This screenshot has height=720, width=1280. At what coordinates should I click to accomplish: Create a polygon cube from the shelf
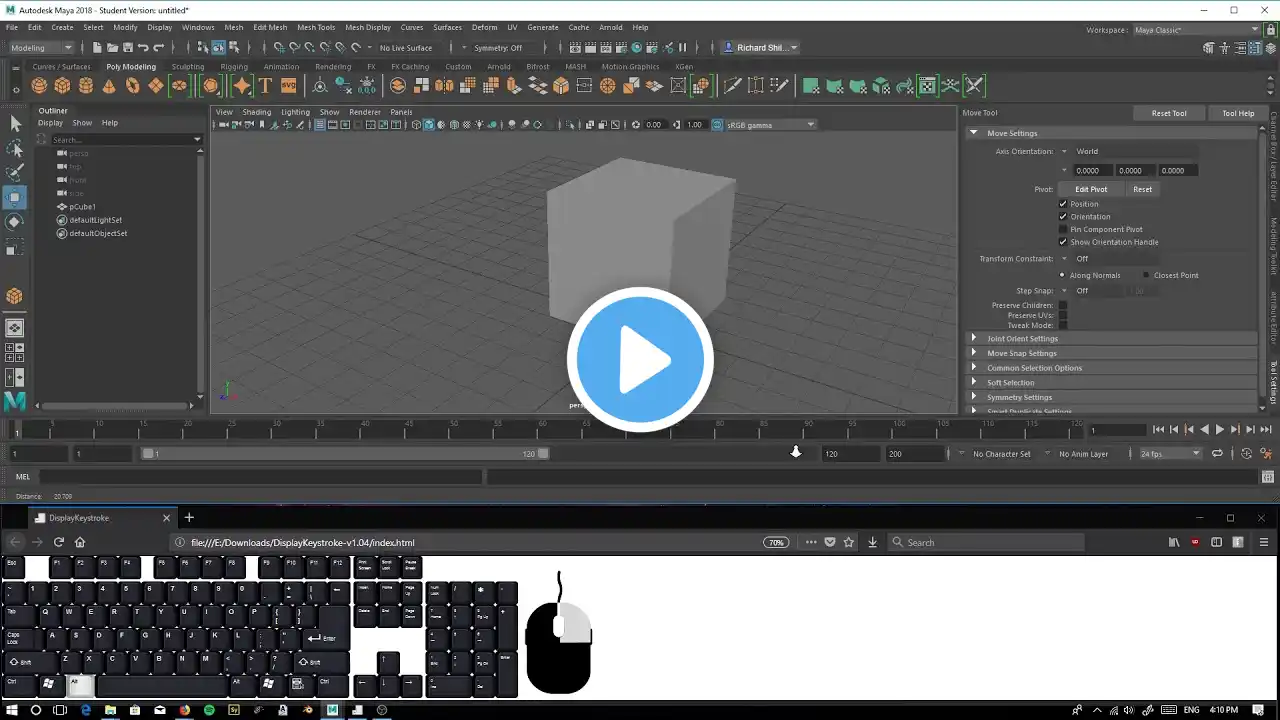62,86
